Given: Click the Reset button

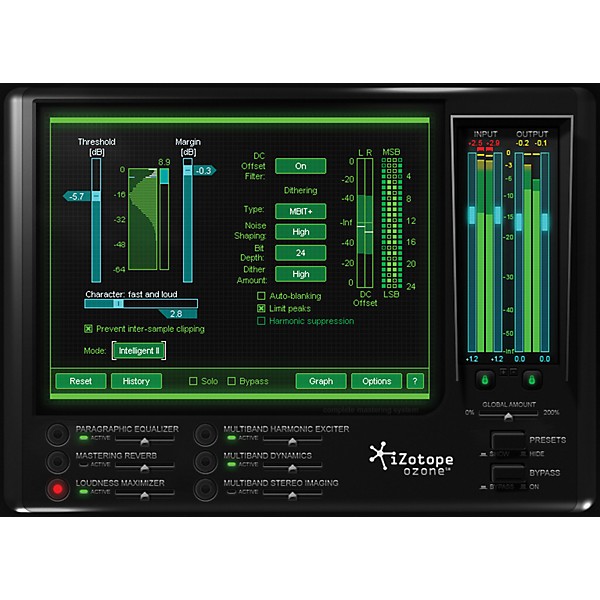Looking at the screenshot, I should (81, 381).
